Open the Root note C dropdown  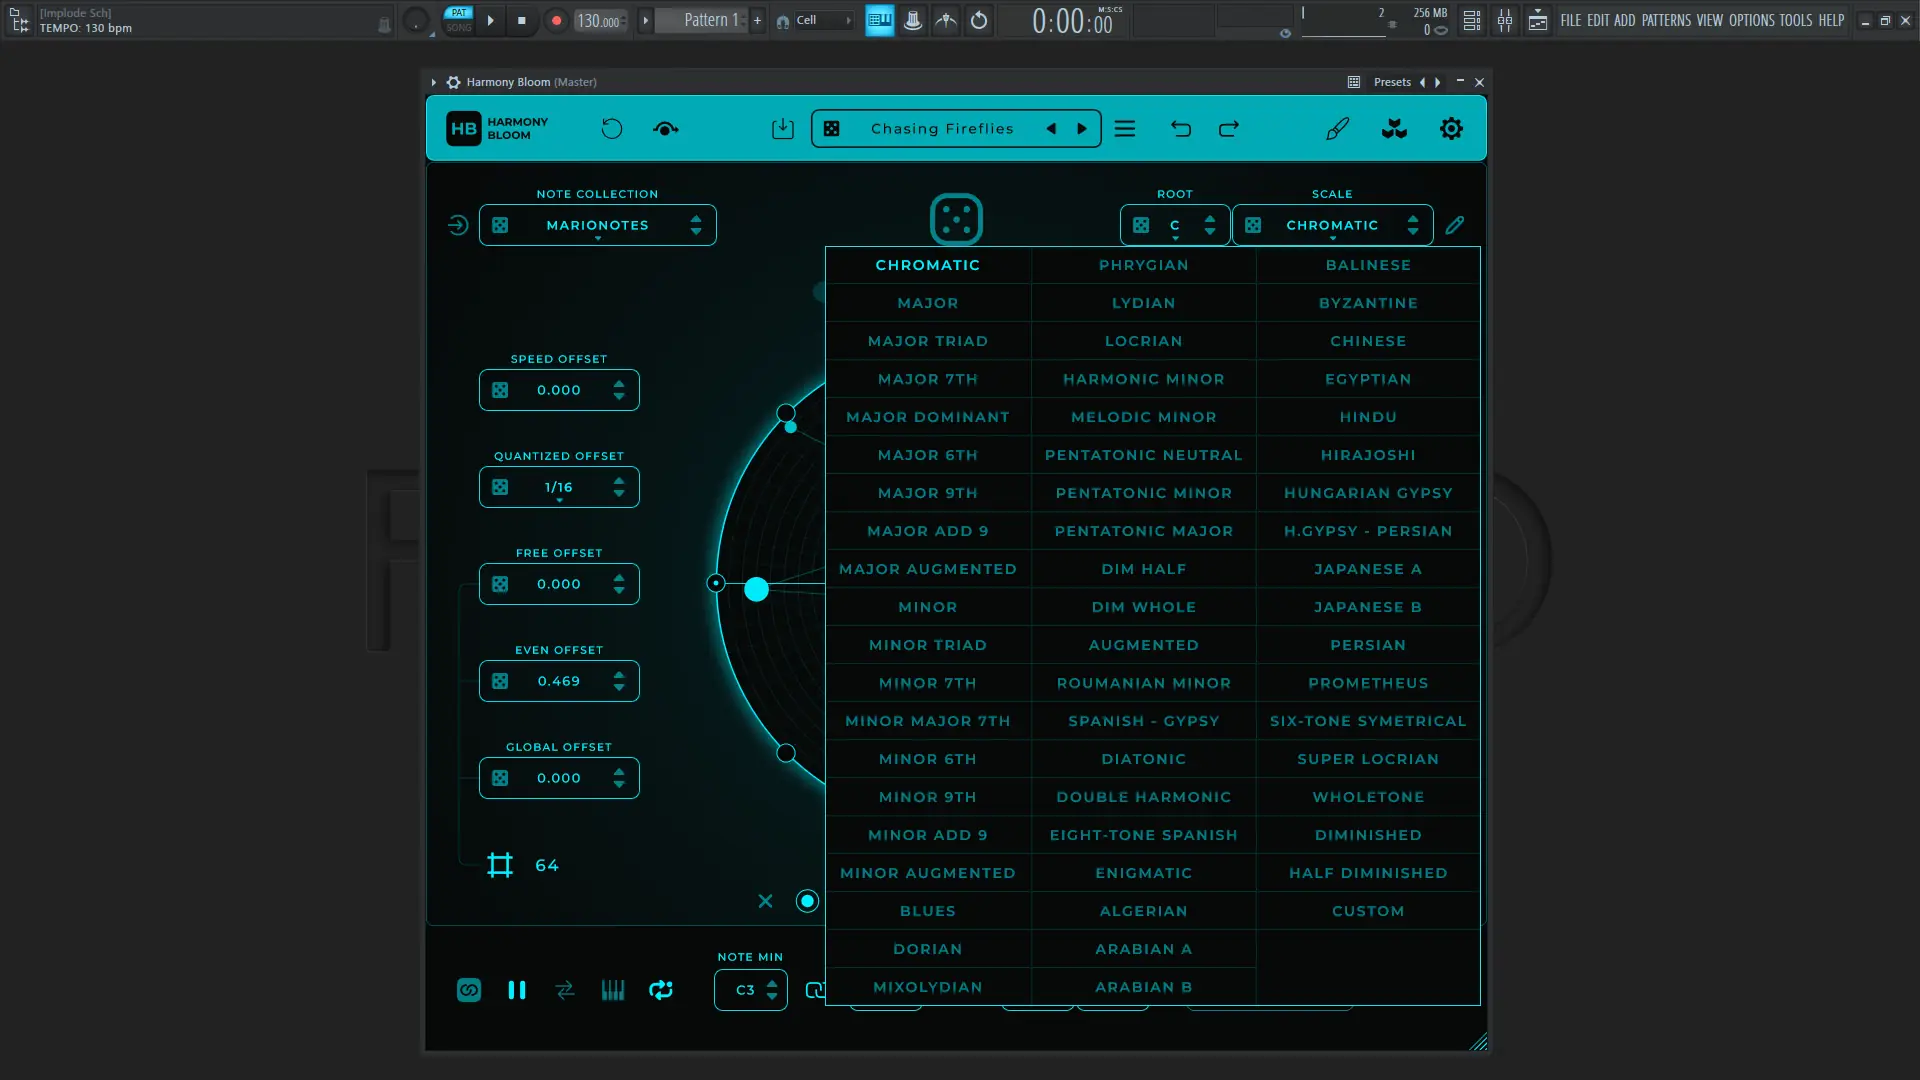1175,225
